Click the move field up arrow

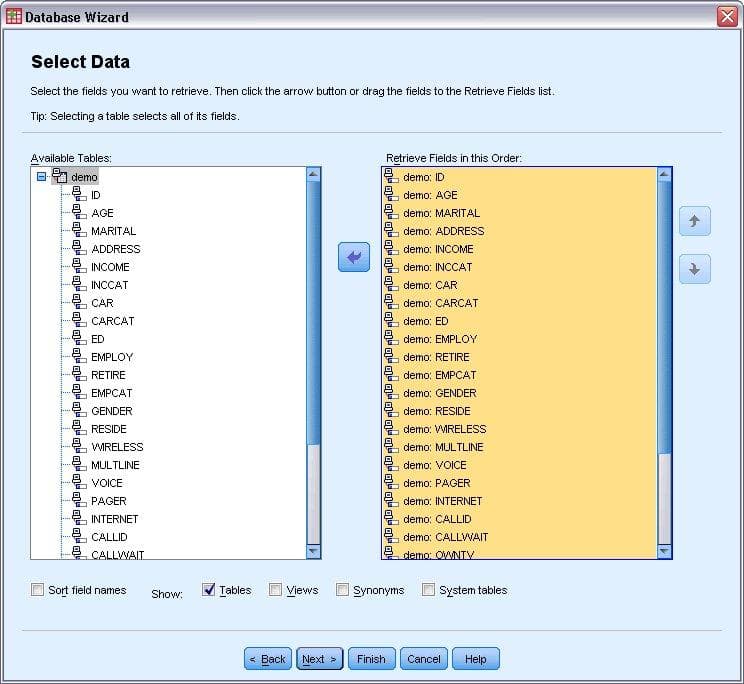pyautogui.click(x=694, y=221)
